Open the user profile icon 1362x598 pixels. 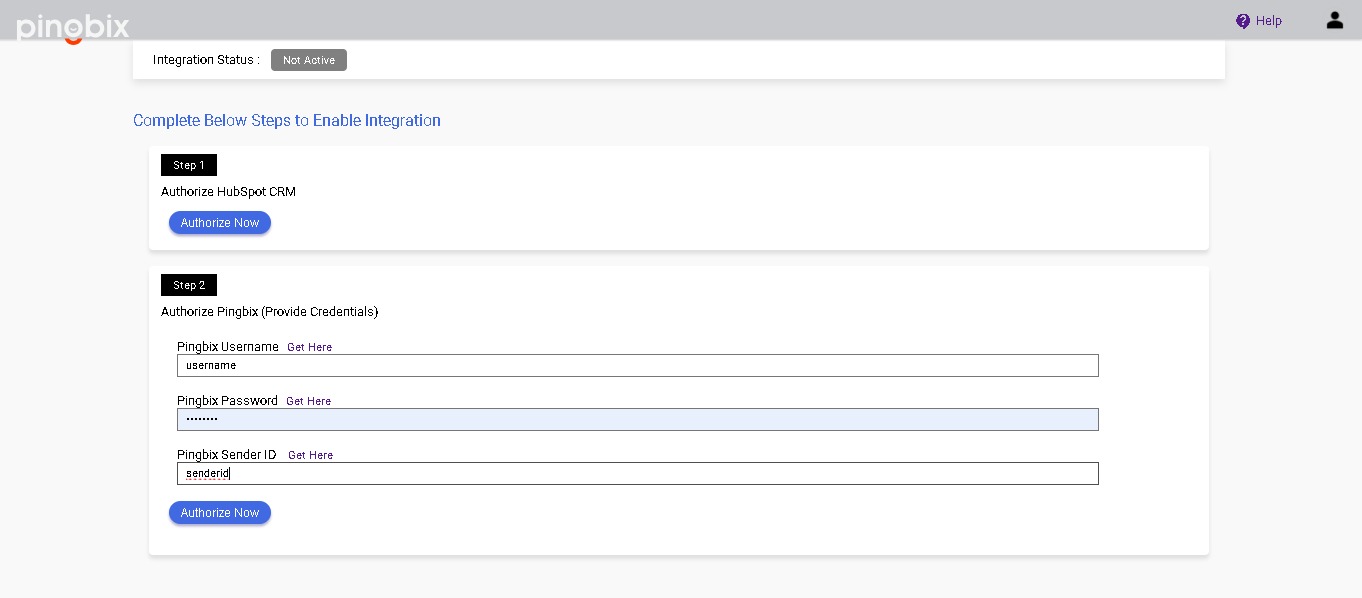pos(1334,20)
